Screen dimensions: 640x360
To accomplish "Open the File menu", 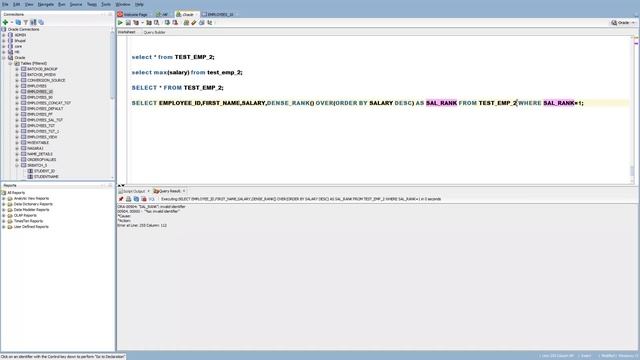I will [5, 4].
